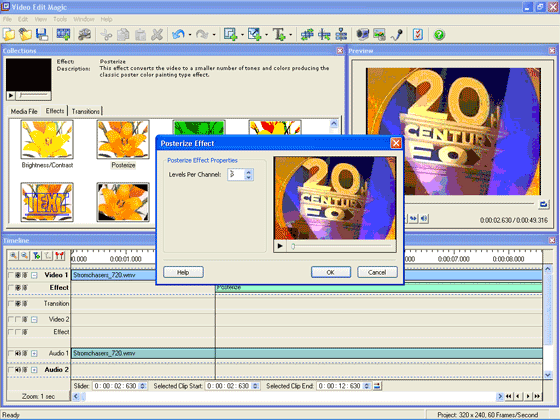560x420 pixels.
Task: Tick the Video 2 Effect track first checkbox
Action: pyautogui.click(x=11, y=332)
